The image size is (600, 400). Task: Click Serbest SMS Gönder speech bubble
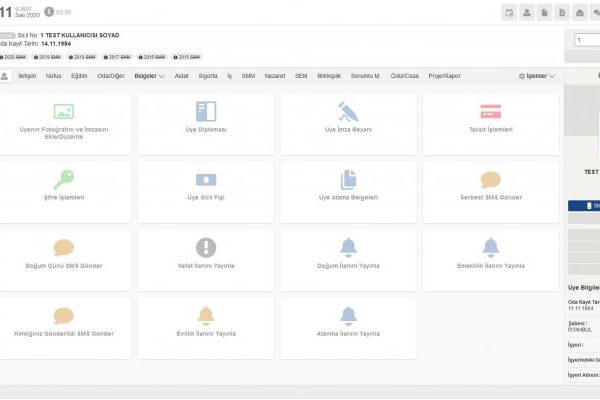click(491, 180)
